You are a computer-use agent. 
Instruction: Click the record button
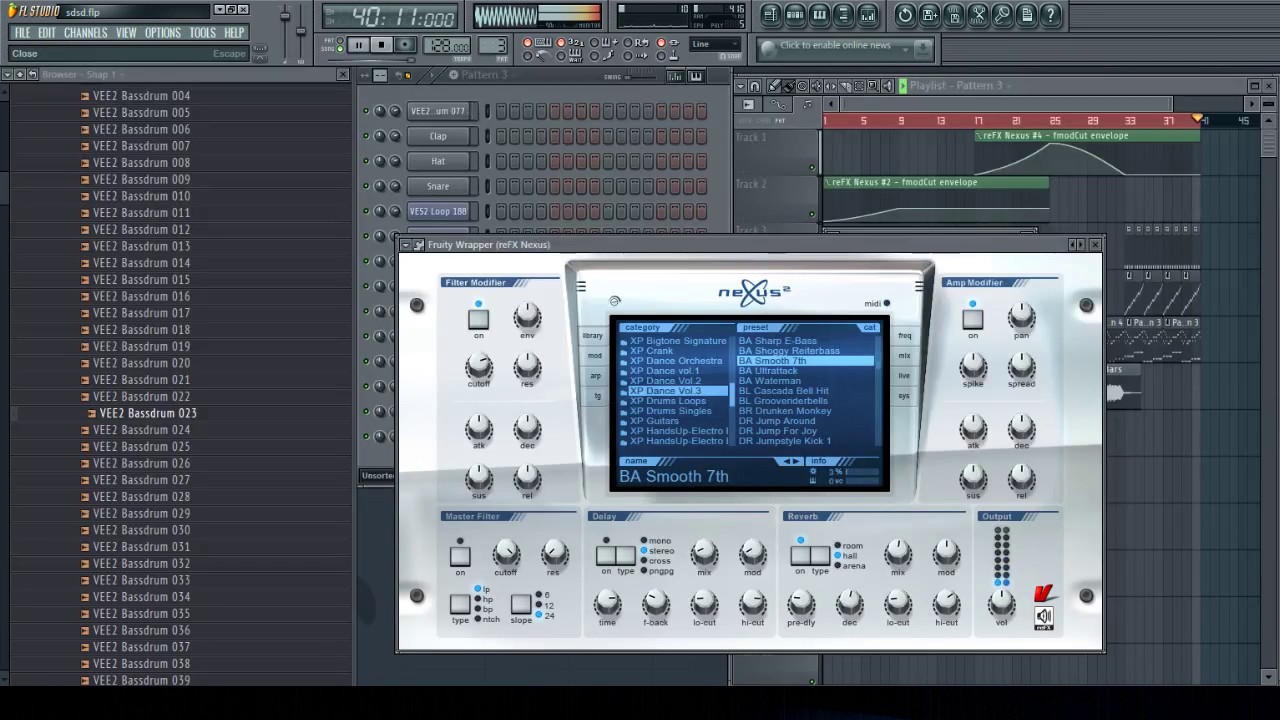click(x=405, y=45)
